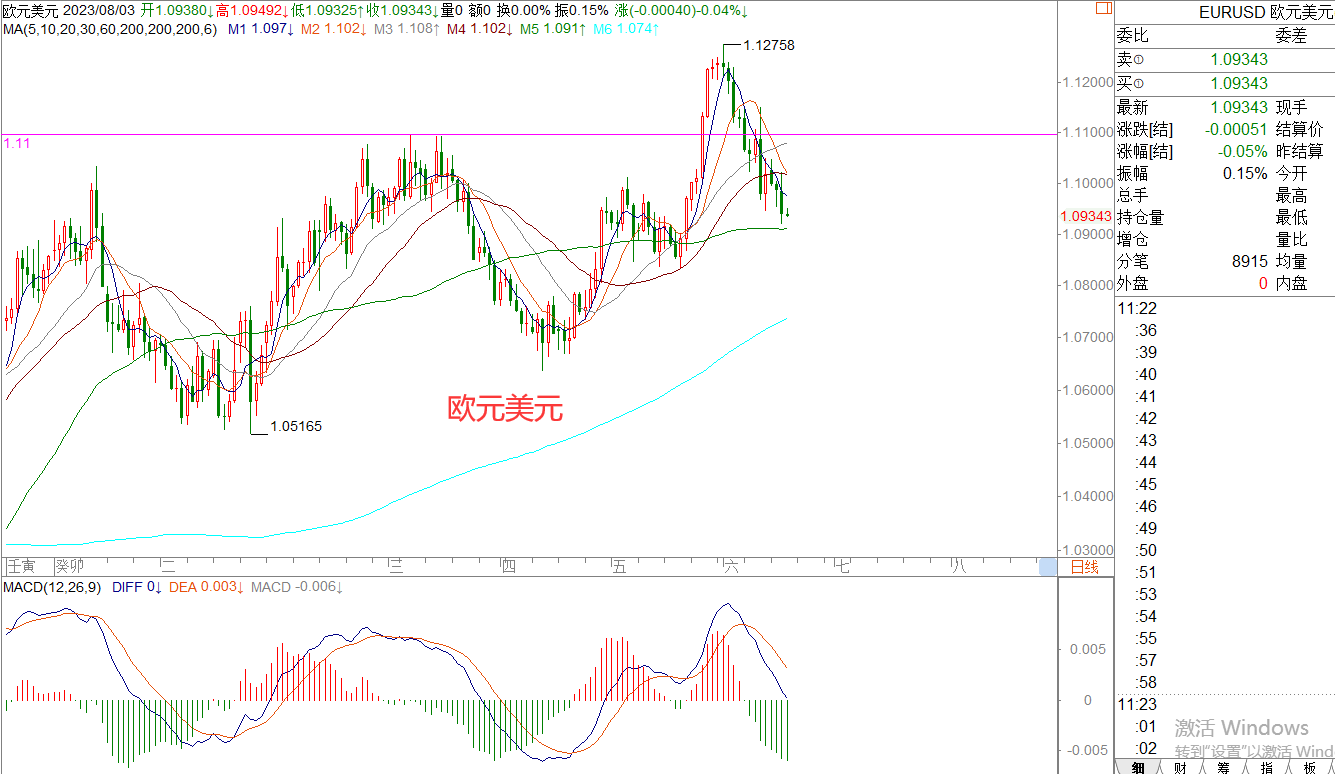Click the DEA 0.003 value label
This screenshot has width=1335, height=774.
(206, 587)
